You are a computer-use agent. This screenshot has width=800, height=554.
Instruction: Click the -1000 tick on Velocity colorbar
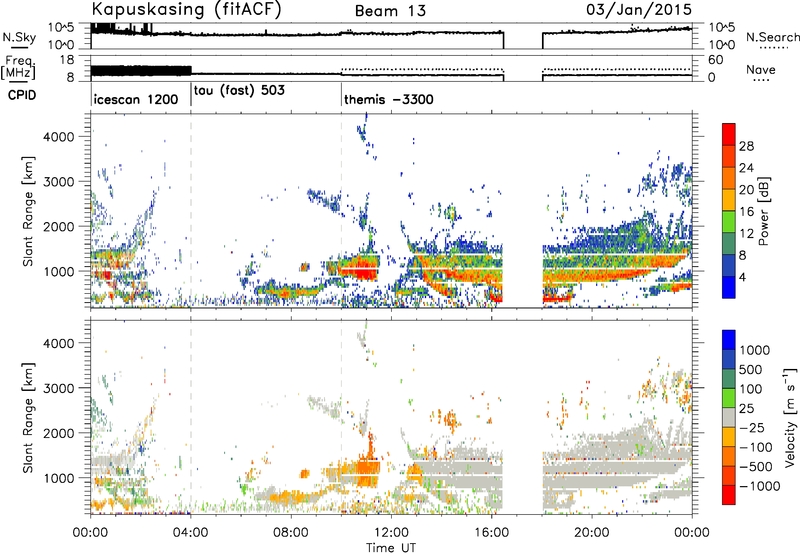(x=760, y=486)
